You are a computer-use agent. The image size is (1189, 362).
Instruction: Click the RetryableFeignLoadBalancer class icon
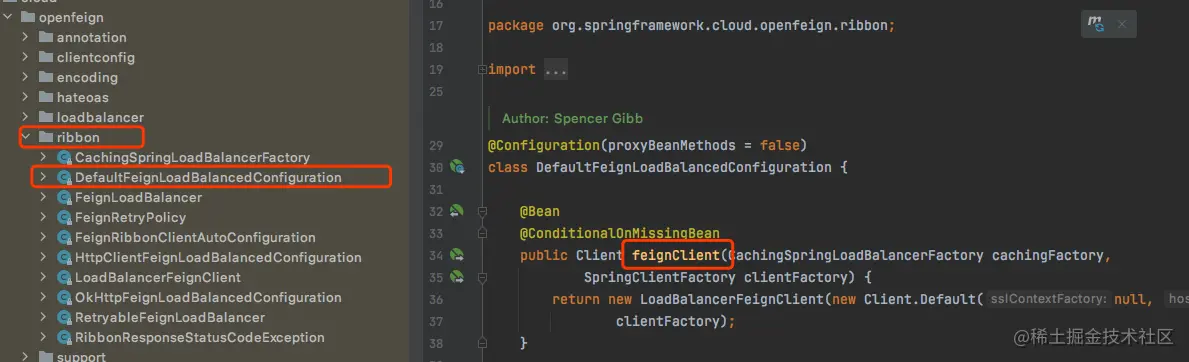tap(64, 317)
